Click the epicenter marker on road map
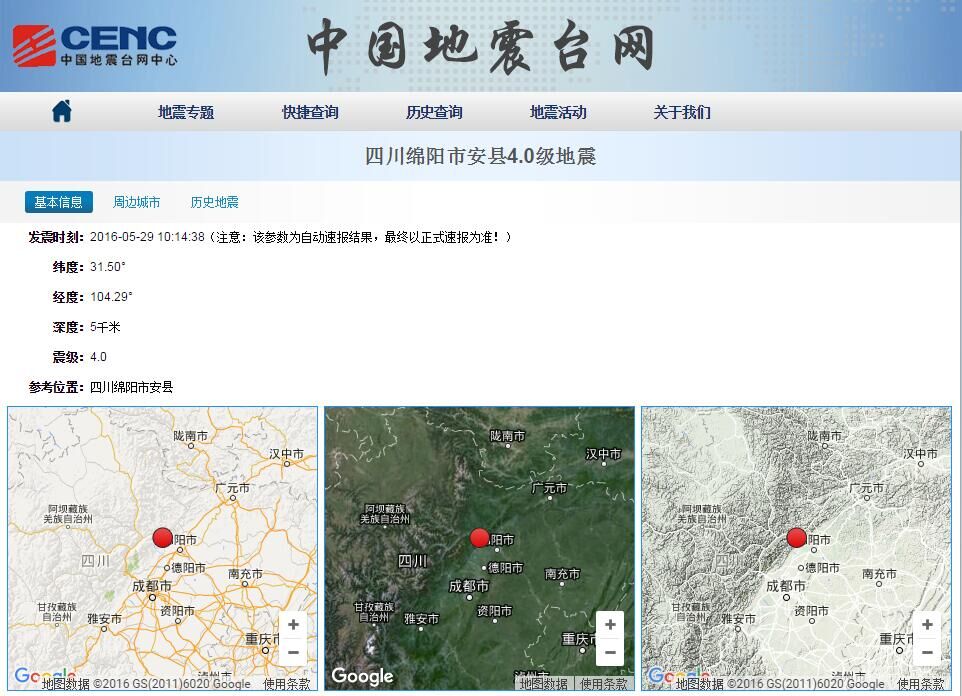The height and width of the screenshot is (696, 962). click(163, 537)
